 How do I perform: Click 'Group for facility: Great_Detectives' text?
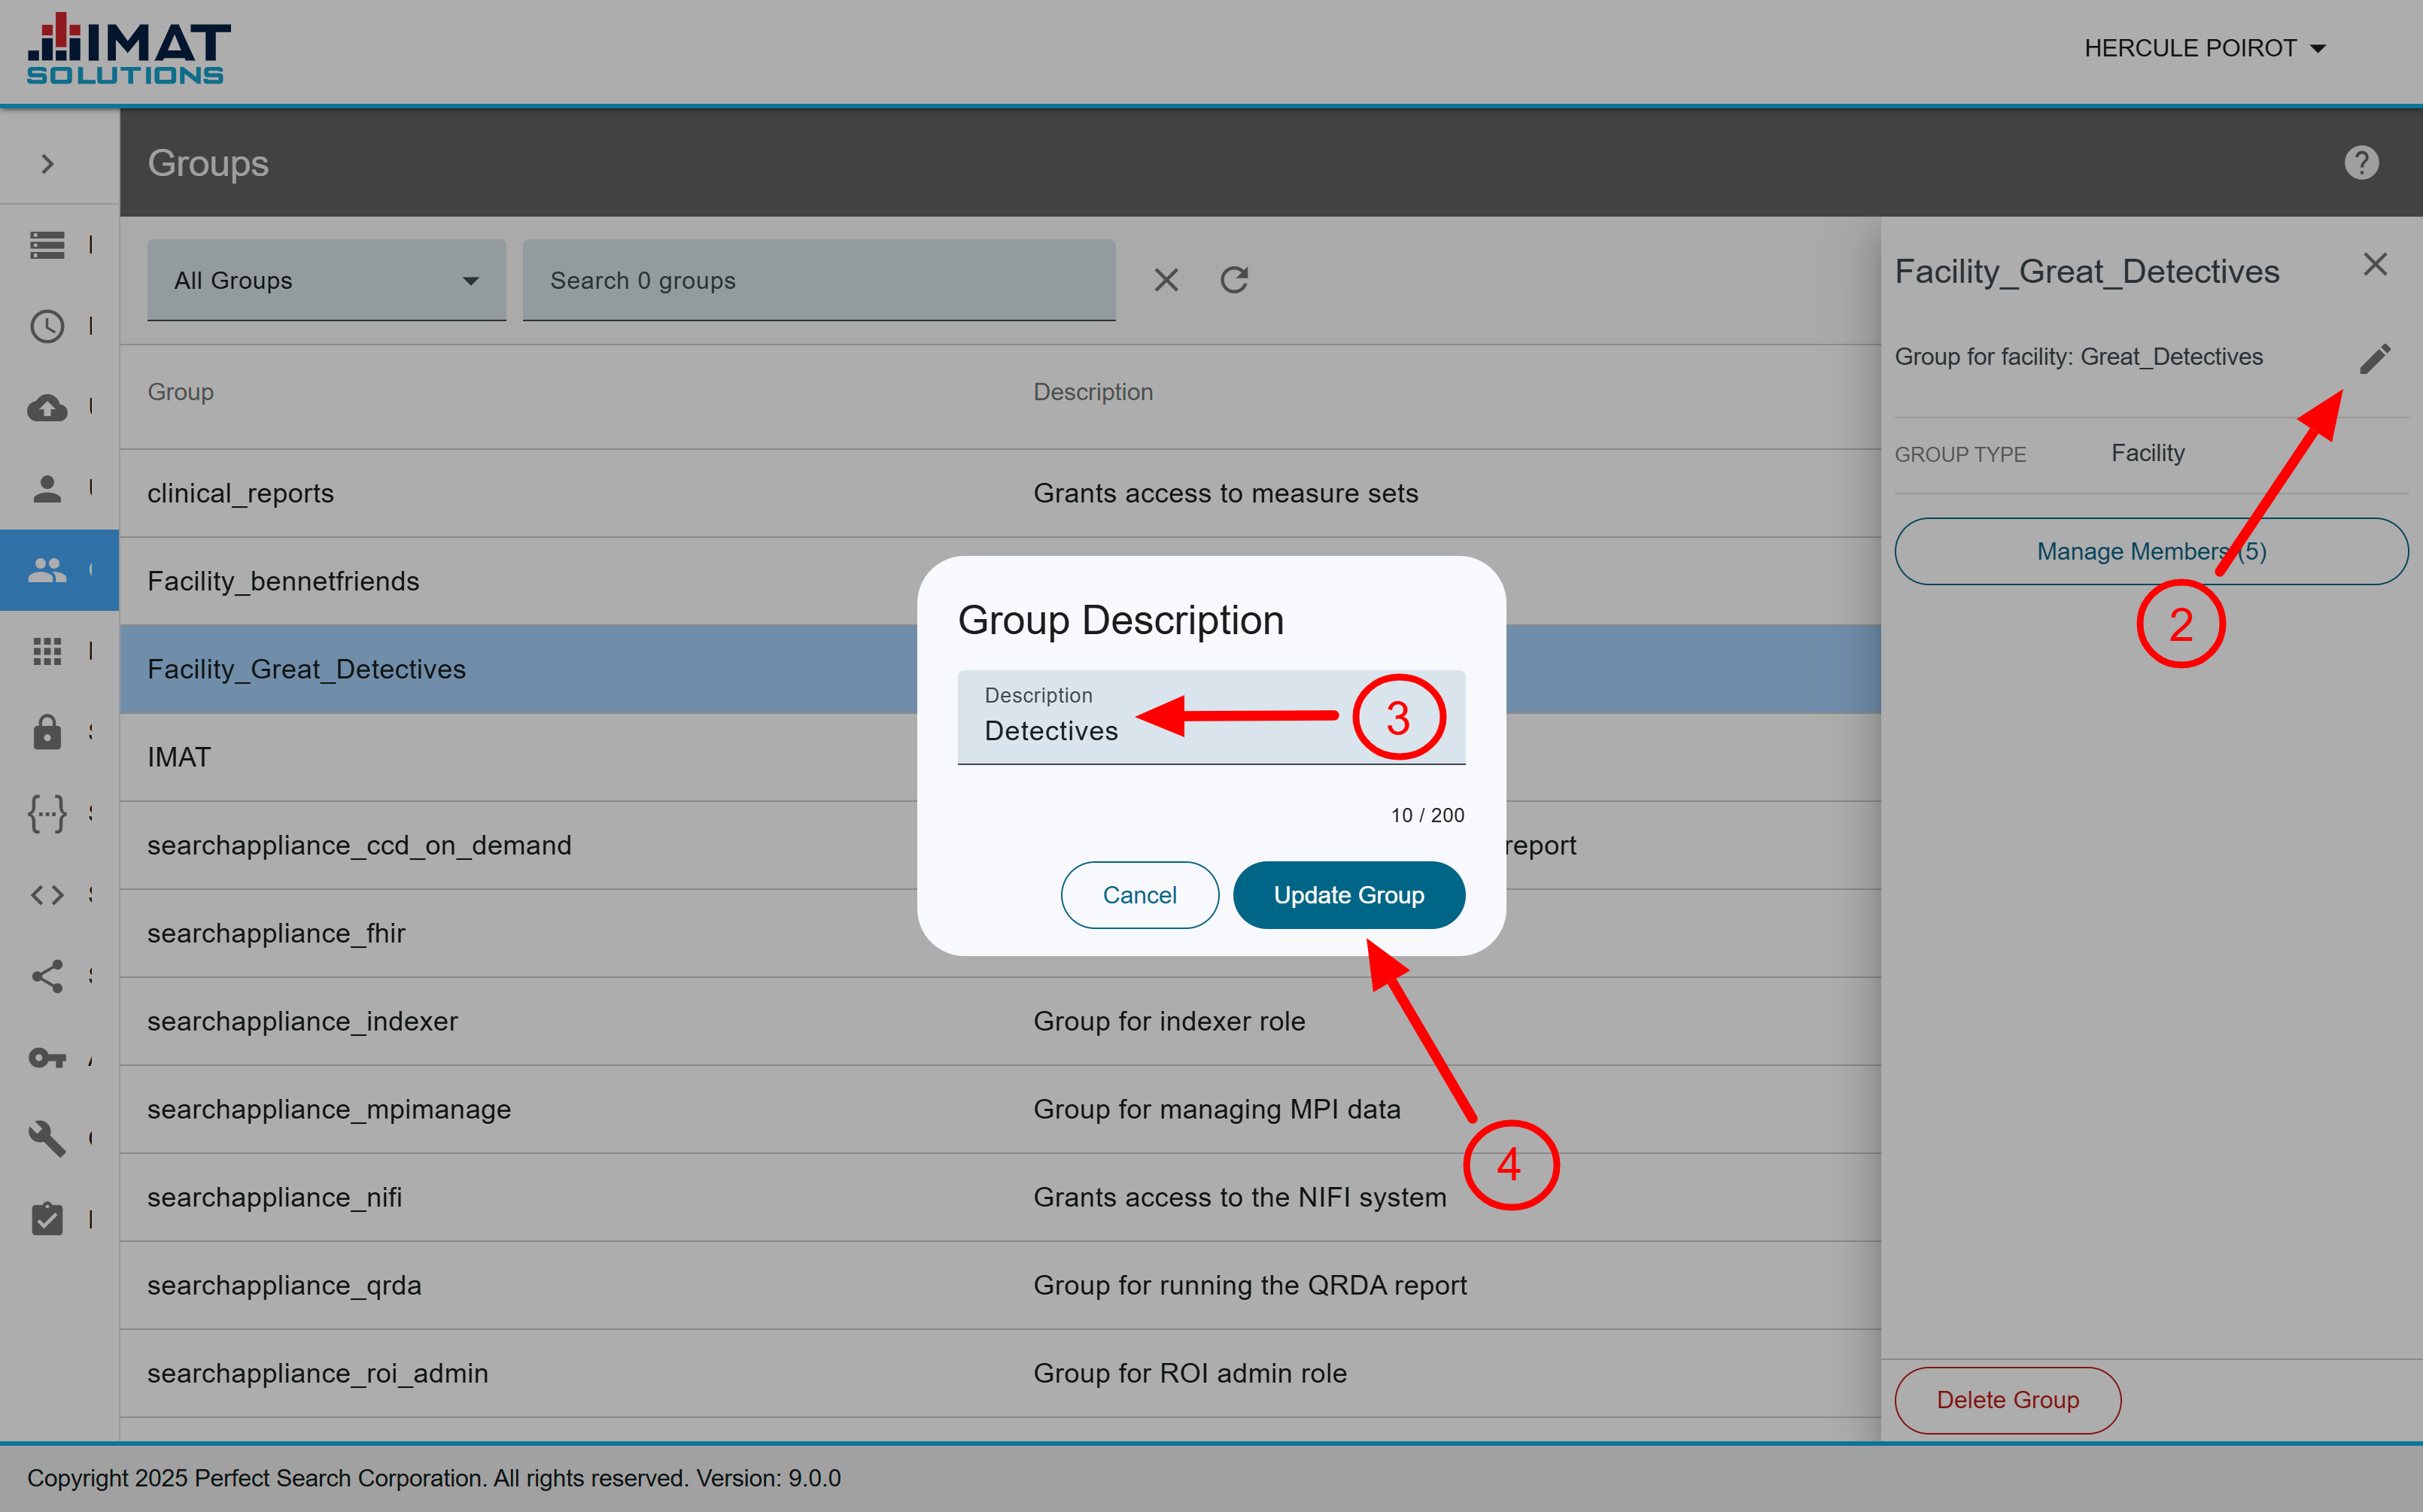click(x=2078, y=357)
